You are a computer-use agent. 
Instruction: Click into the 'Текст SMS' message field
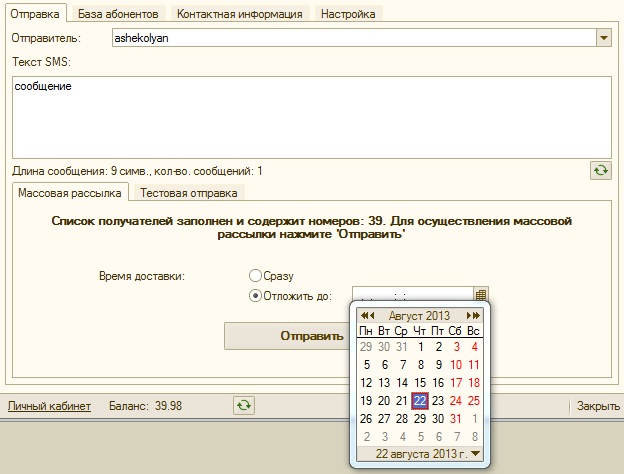pos(312,117)
